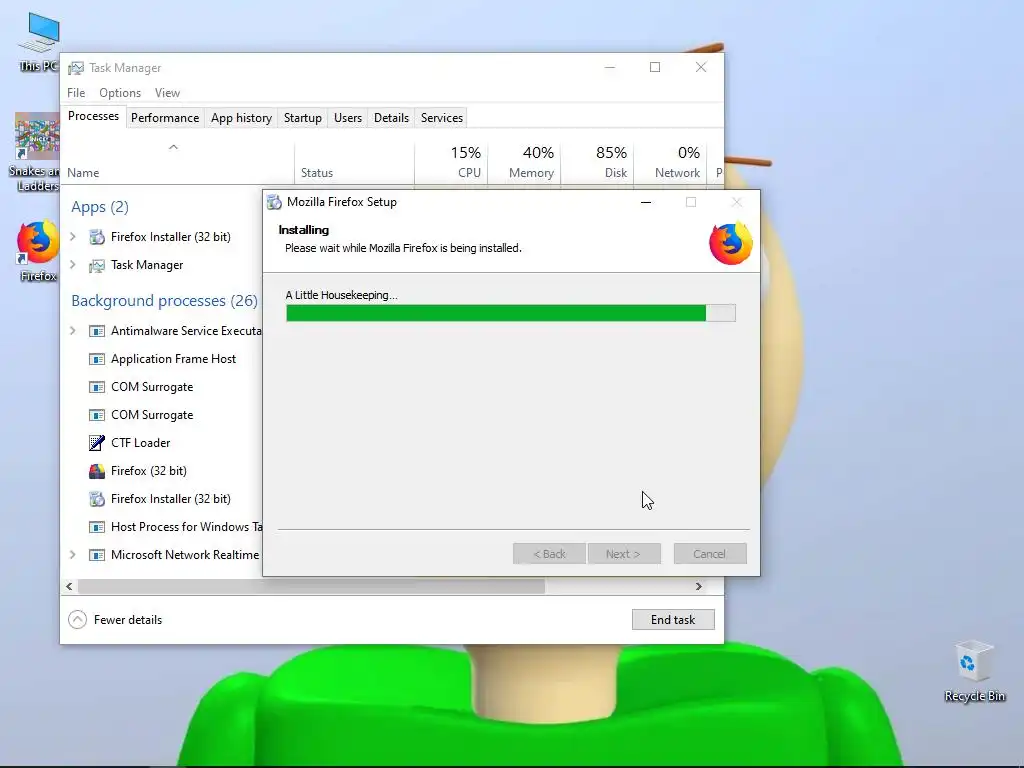Click the CTF Loader pen icon
Image resolution: width=1024 pixels, height=768 pixels.
click(97, 443)
